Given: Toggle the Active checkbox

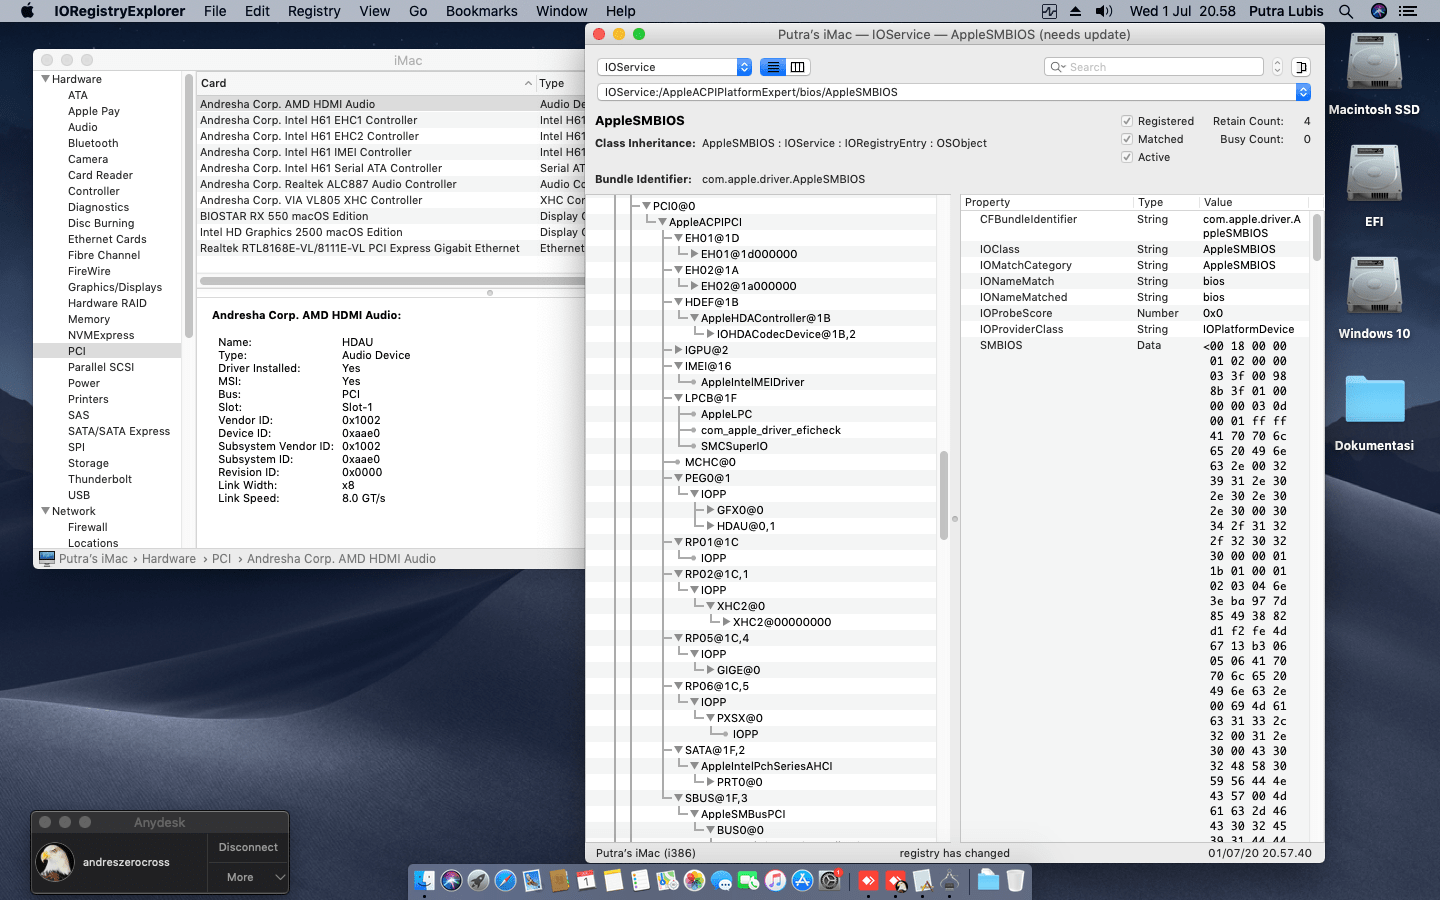Looking at the screenshot, I should click(x=1126, y=157).
